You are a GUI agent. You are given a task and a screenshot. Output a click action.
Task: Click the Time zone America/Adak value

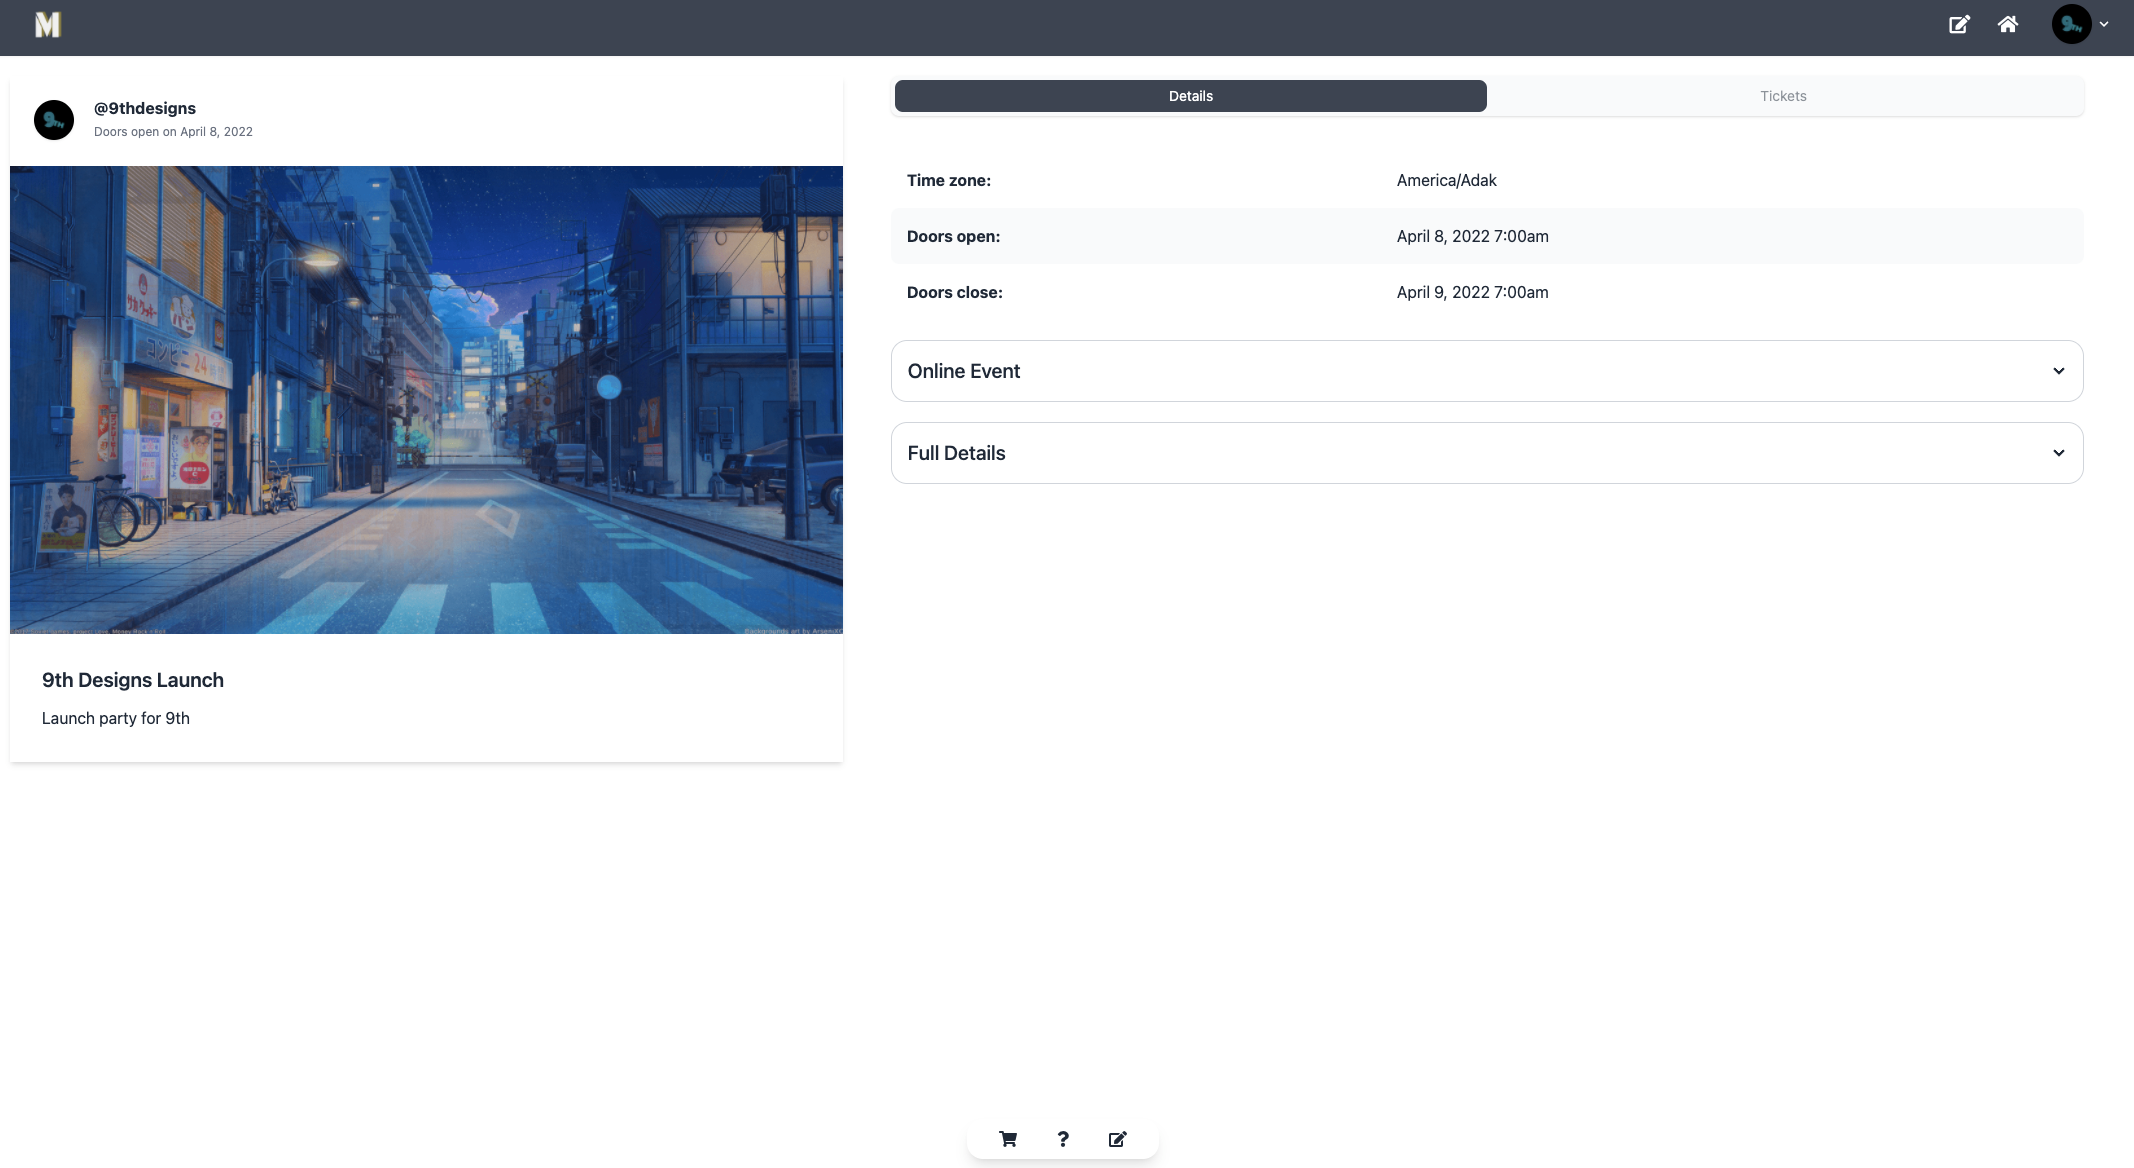1447,180
